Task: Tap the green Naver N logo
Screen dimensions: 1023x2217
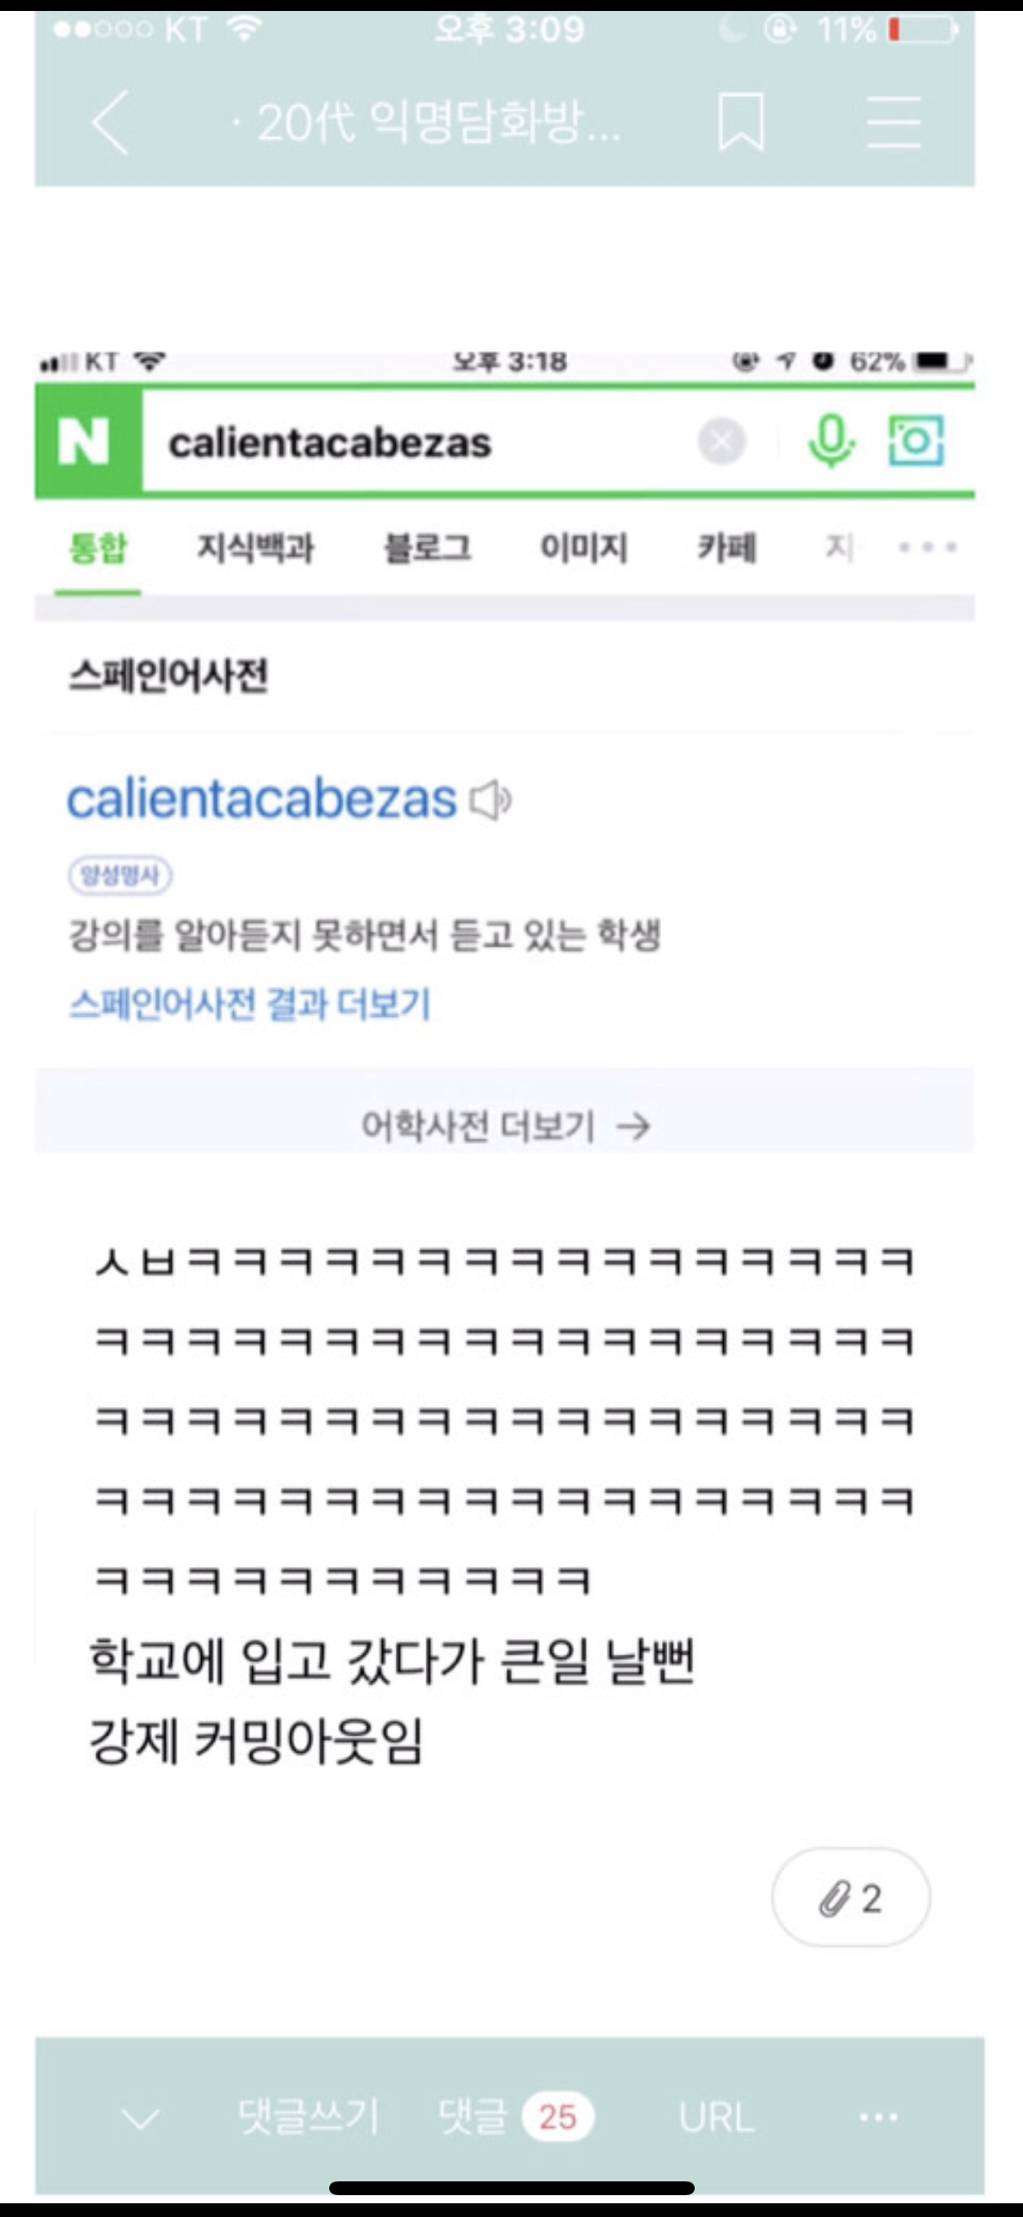Action: pos(87,441)
